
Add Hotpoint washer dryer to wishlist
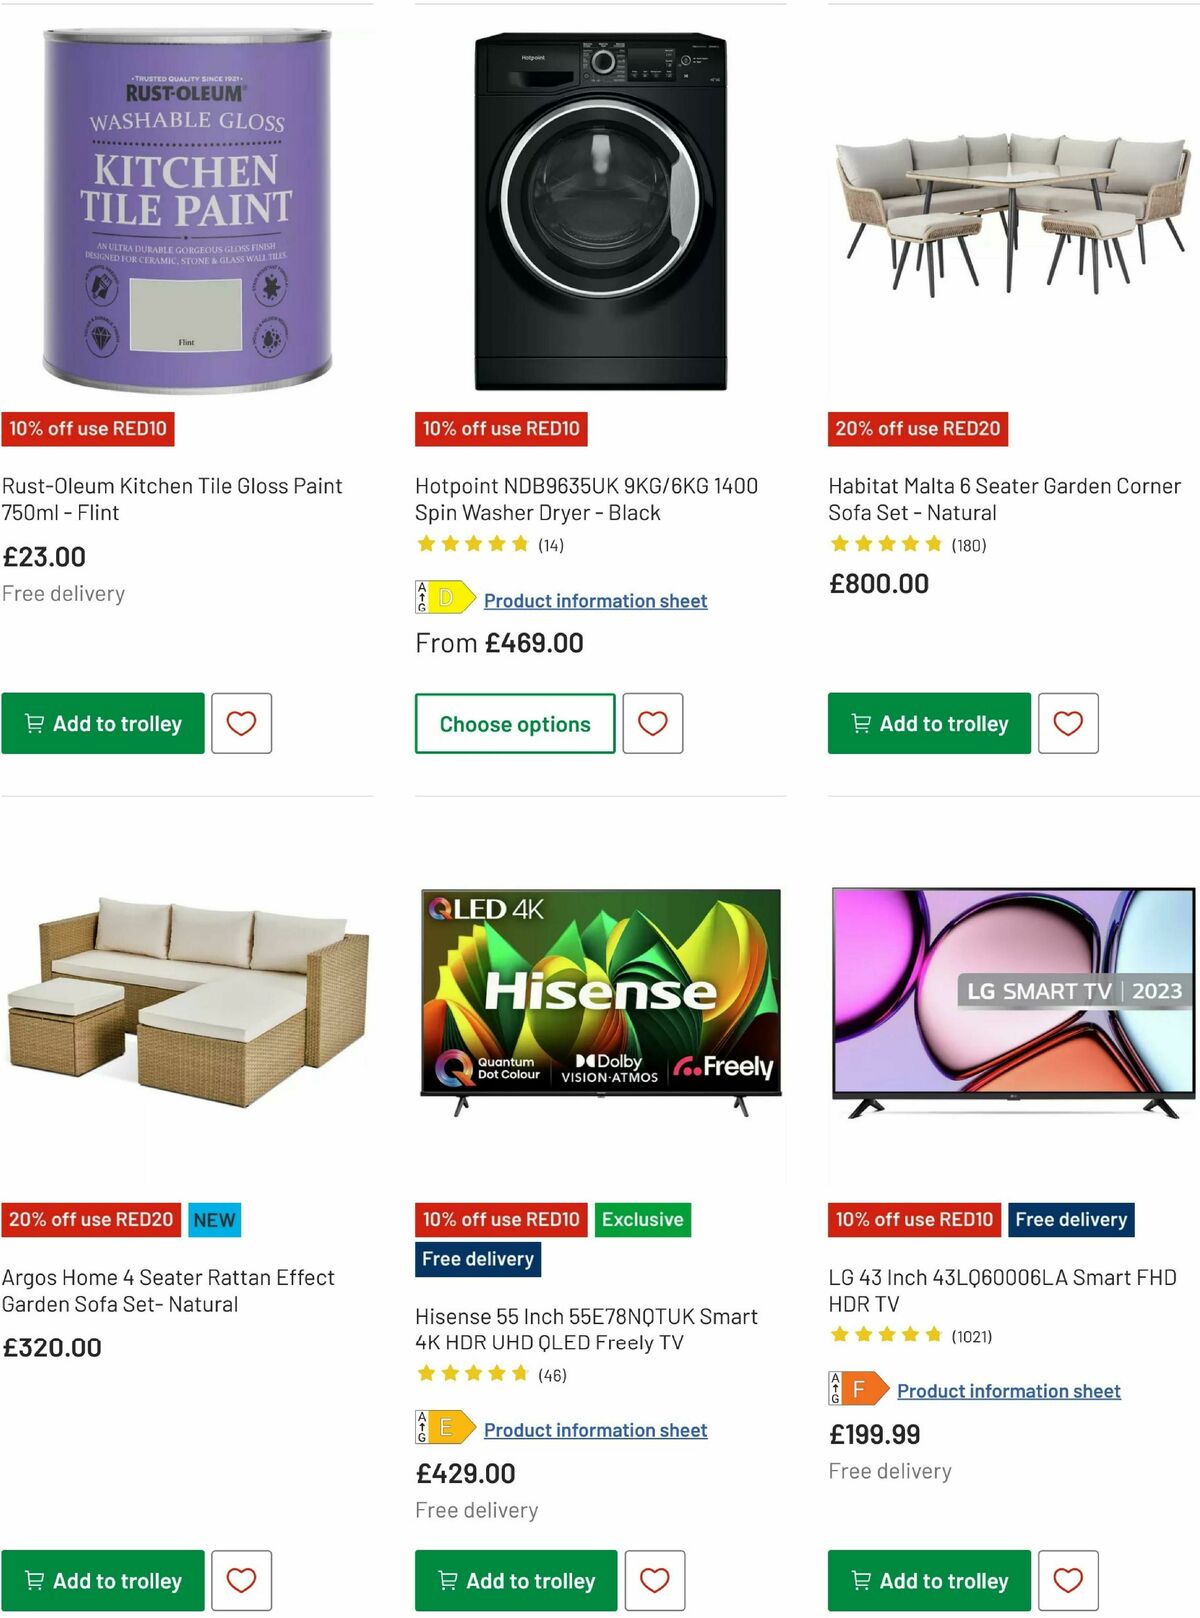(654, 723)
